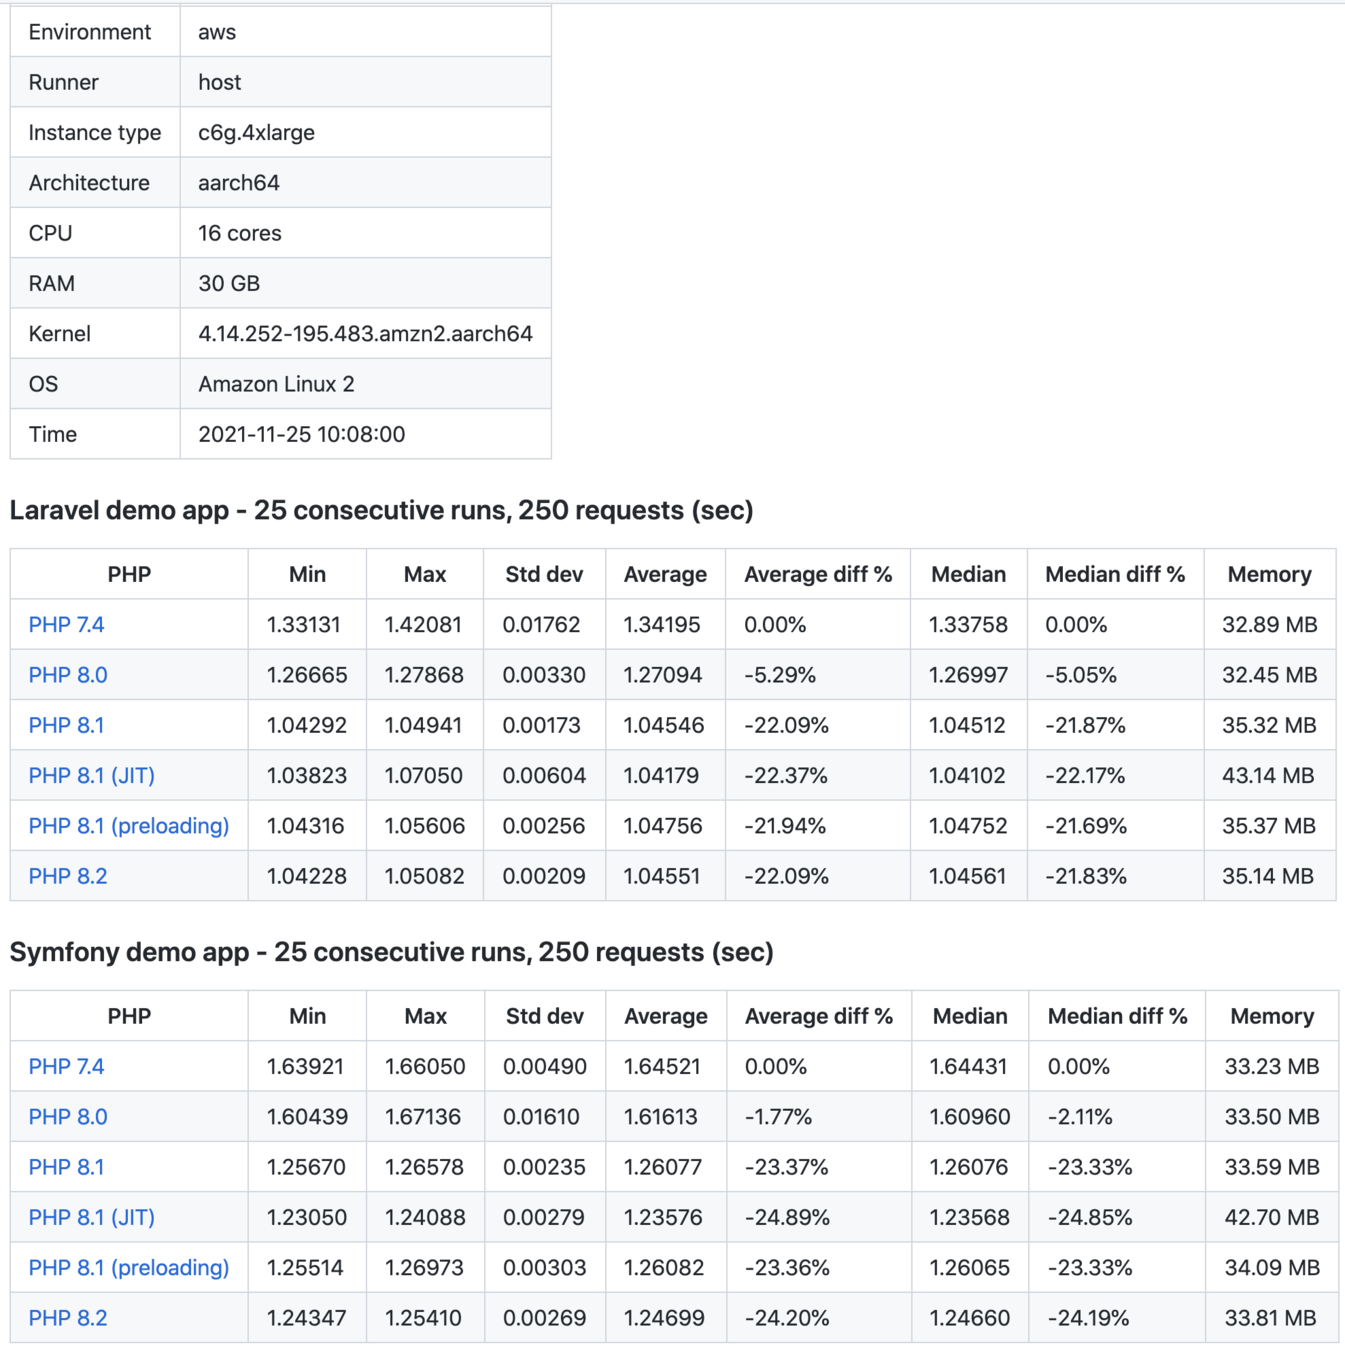Open the PHP 8.1 link in Symfony table

pyautogui.click(x=66, y=1167)
